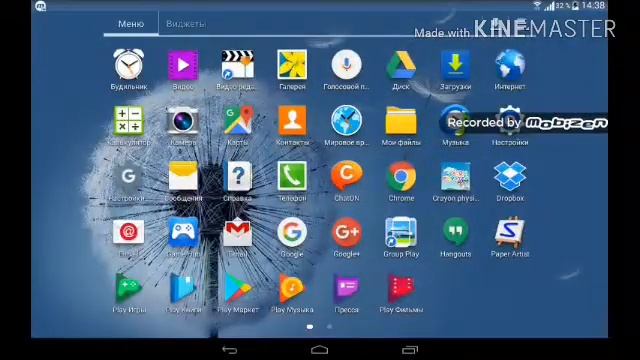The width and height of the screenshot is (640, 360).
Task: Select the Меню tab
Action: pyautogui.click(x=131, y=24)
